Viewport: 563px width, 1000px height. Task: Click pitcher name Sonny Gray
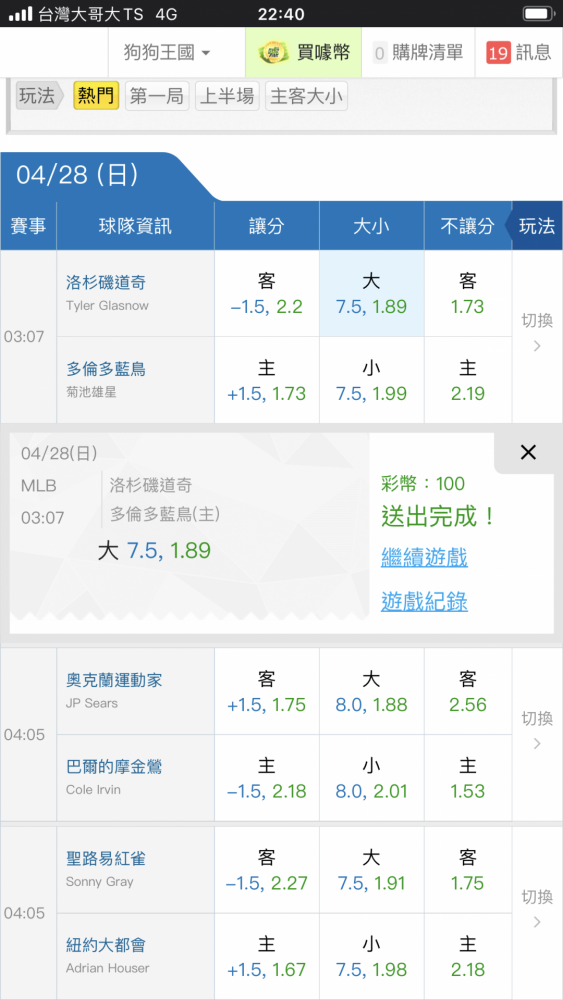(99, 882)
